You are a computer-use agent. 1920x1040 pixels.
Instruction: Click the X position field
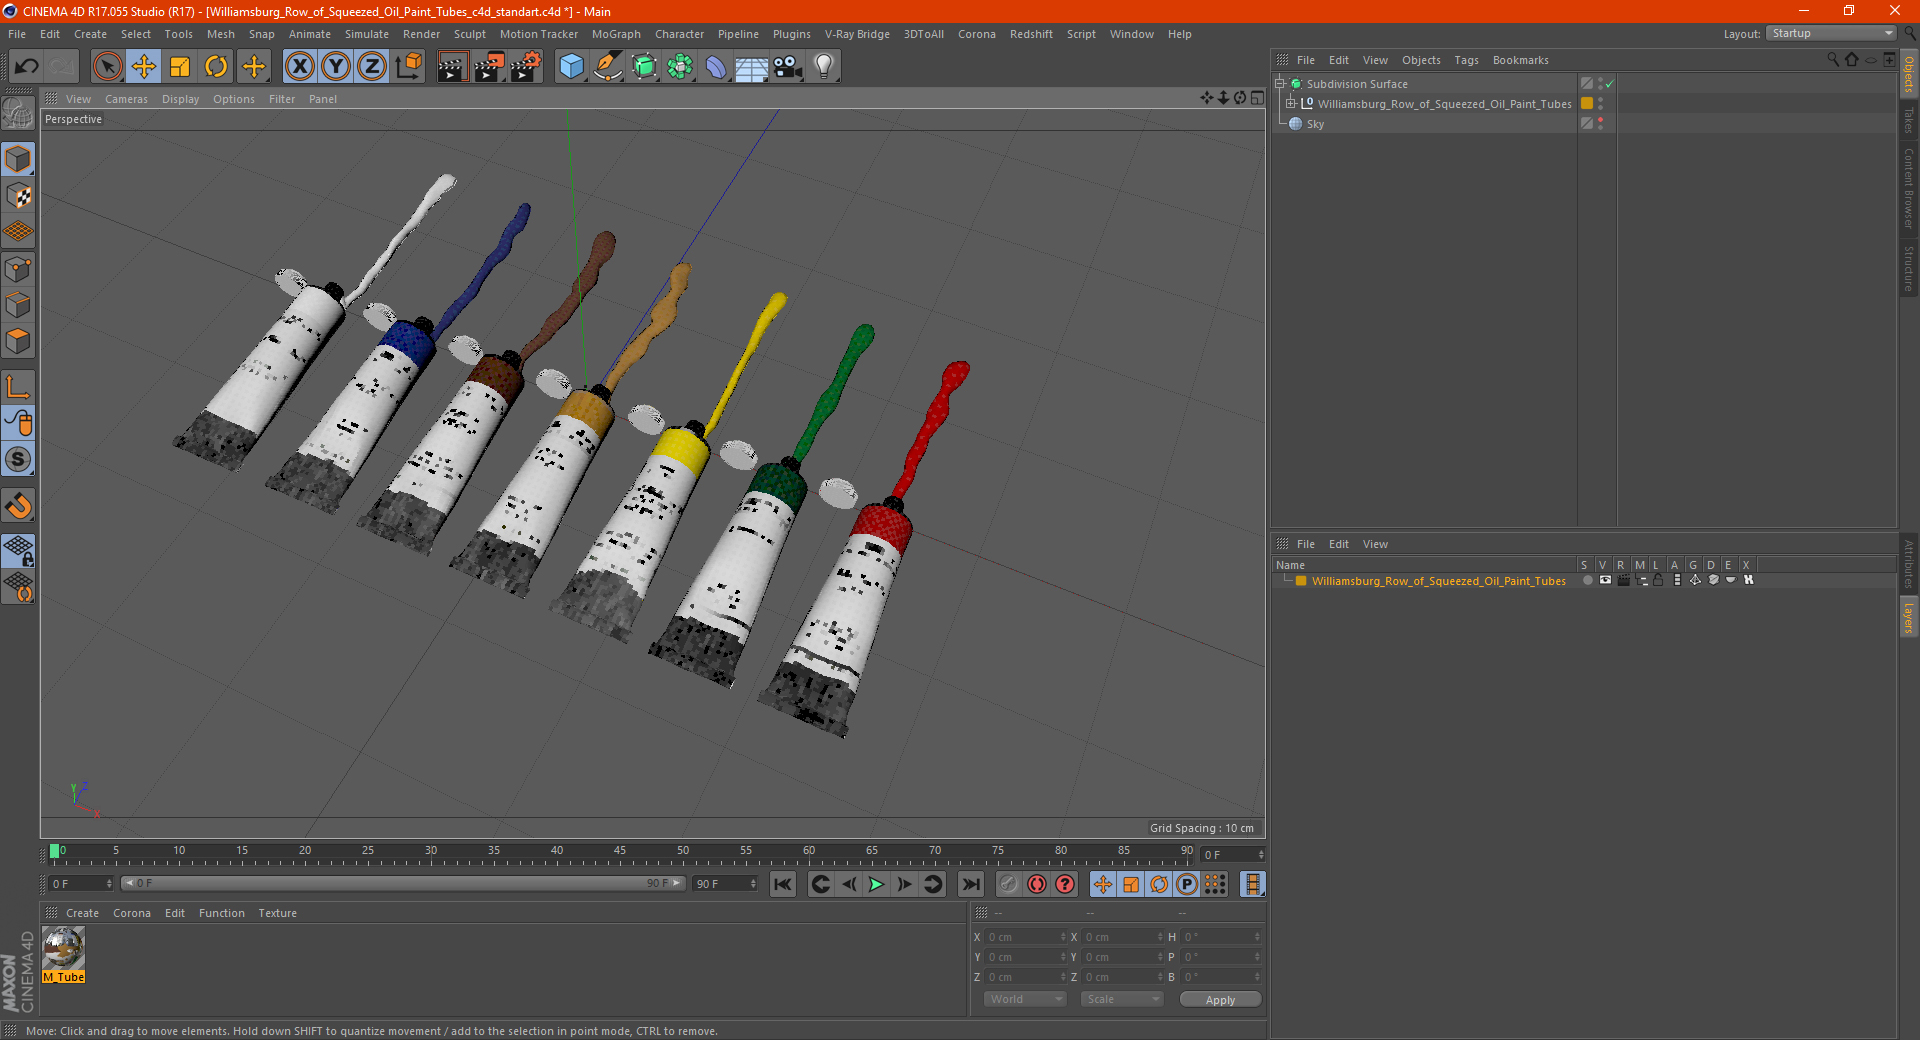(x=1026, y=937)
